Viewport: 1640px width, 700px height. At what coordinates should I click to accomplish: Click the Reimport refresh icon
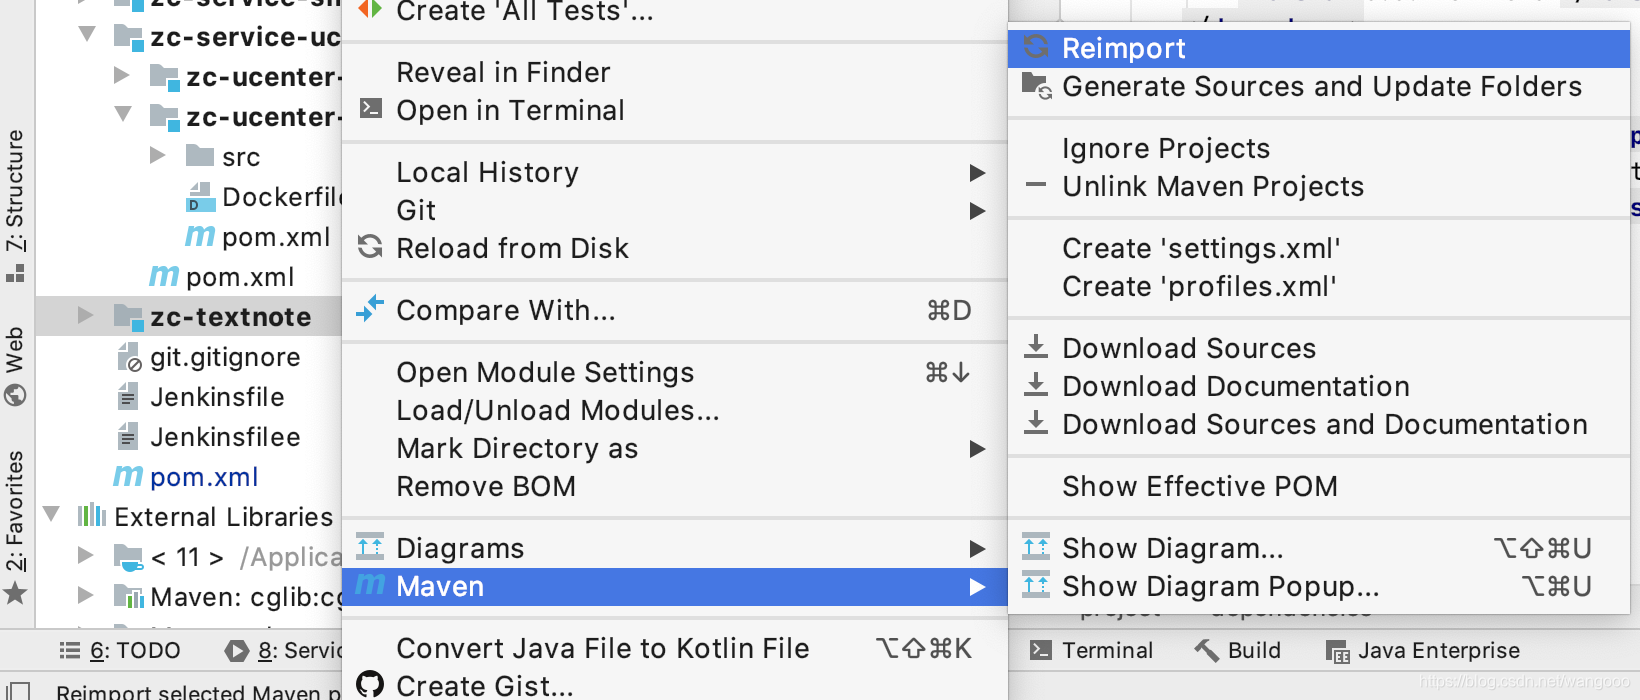tap(1036, 47)
